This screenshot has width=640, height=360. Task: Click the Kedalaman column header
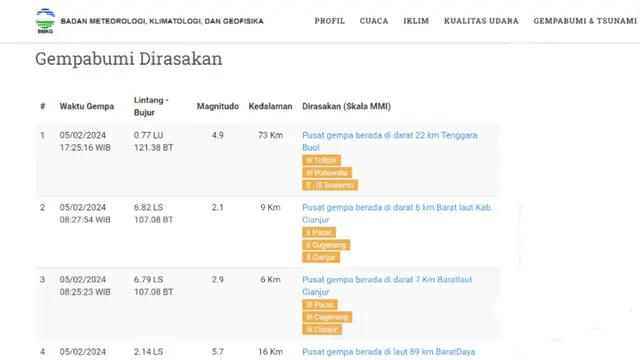pos(270,107)
